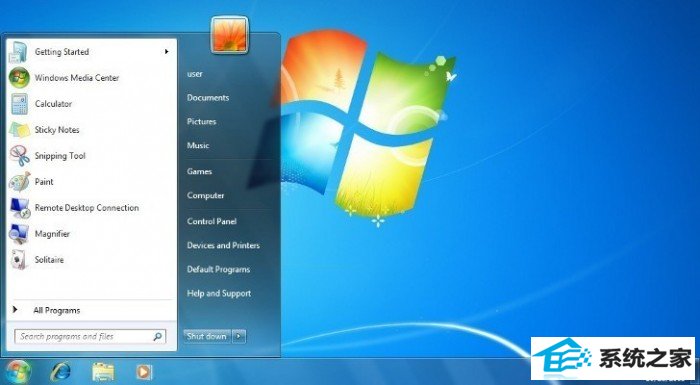Viewport: 700px width, 385px height.
Task: Select the Windows Media Center label
Action: (77, 78)
